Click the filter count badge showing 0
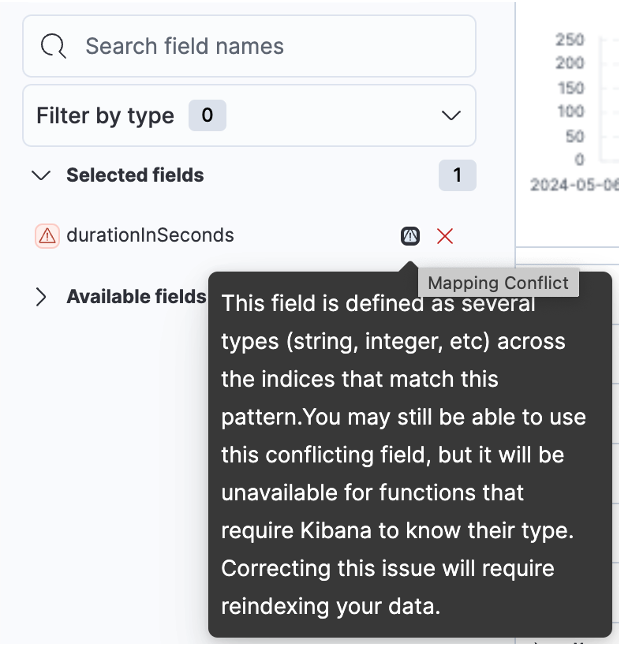 [x=207, y=116]
